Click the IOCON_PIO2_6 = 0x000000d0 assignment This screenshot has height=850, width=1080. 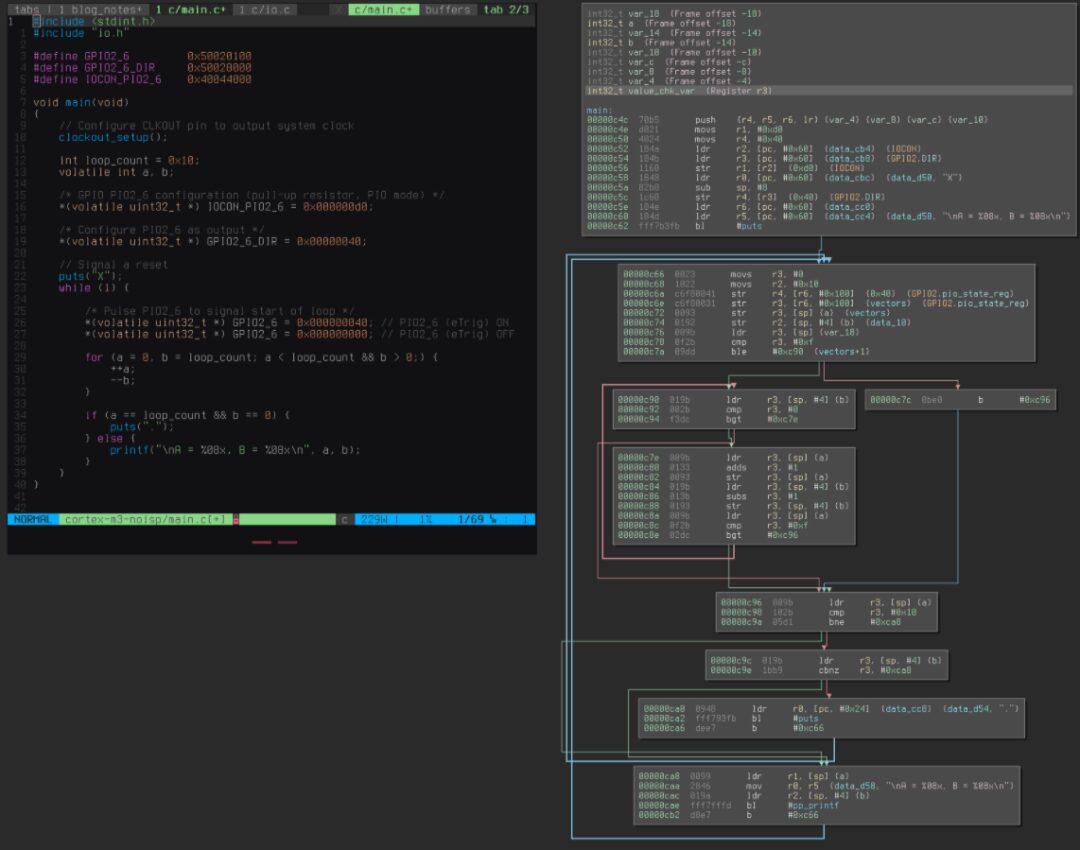(216, 207)
